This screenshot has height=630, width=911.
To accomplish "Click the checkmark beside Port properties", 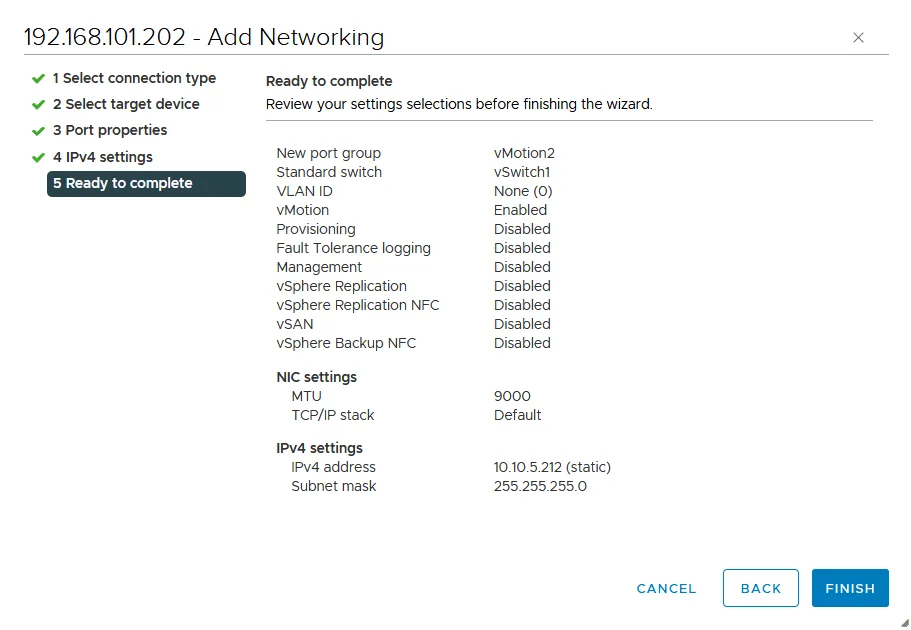I will (x=38, y=130).
